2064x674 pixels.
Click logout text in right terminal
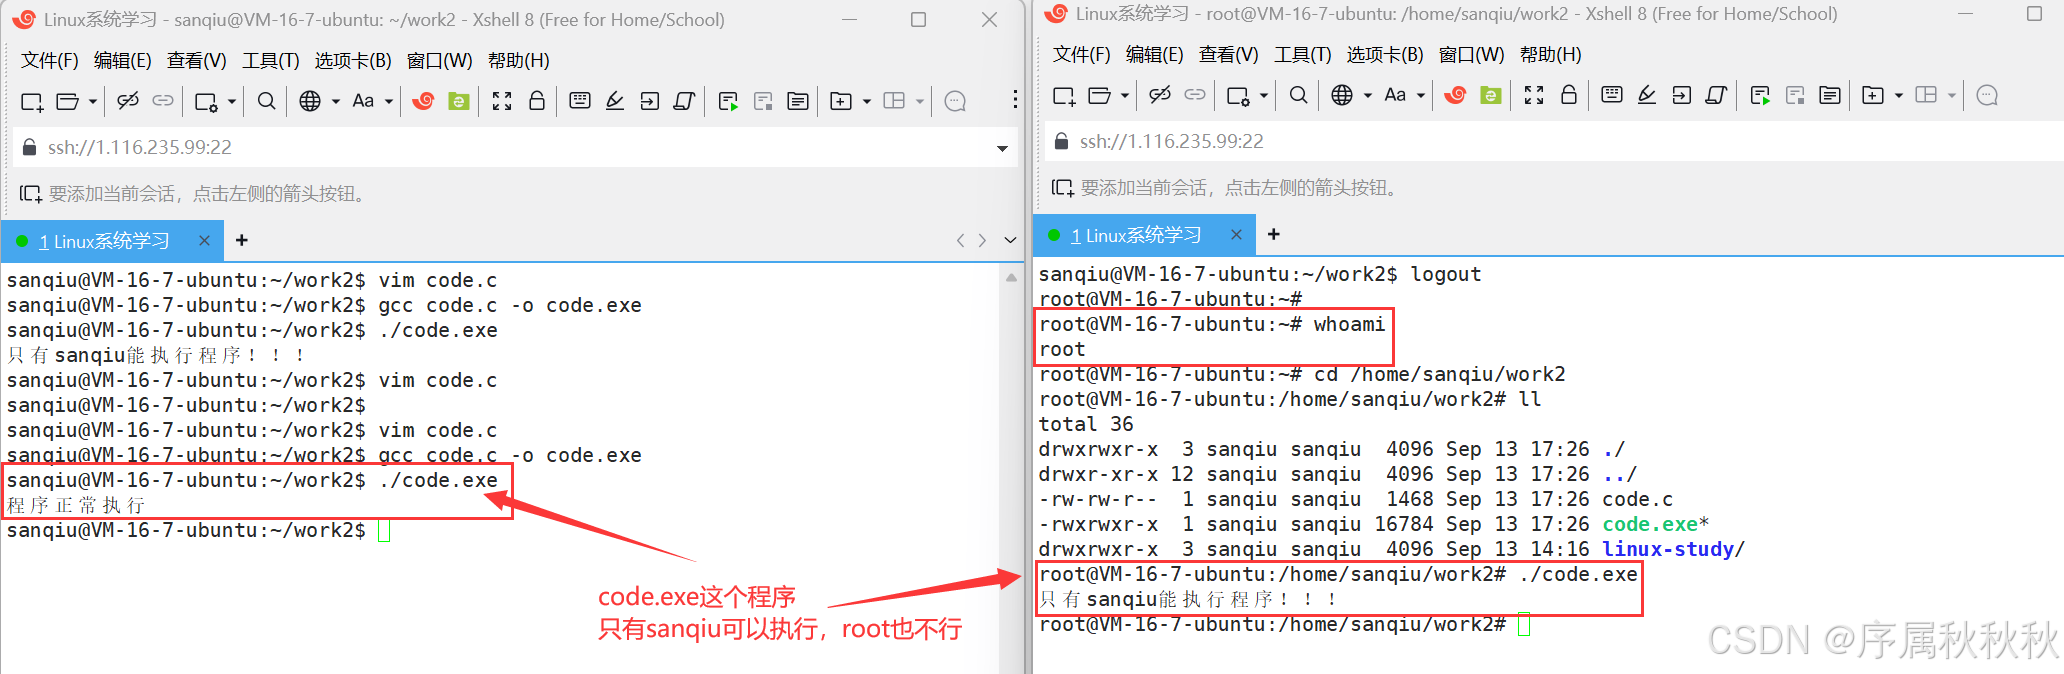(x=1446, y=274)
